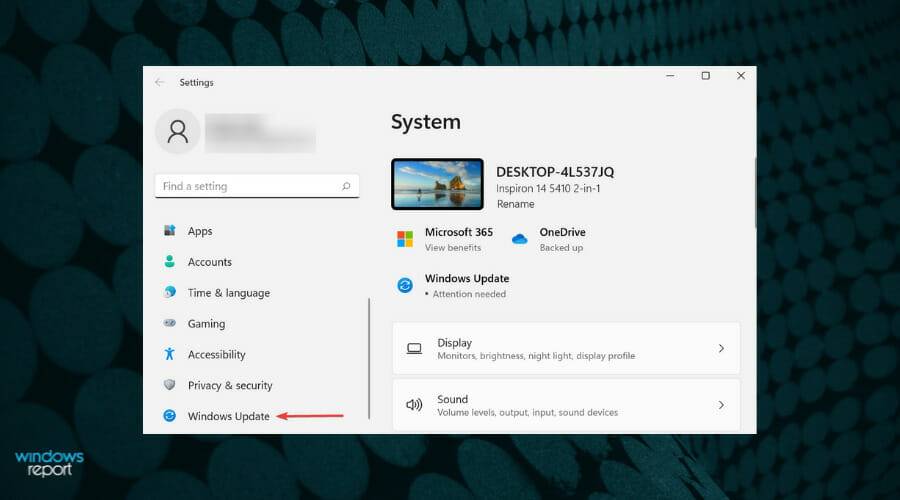Click the desktop wallpaper thumbnail
The image size is (900, 500).
pyautogui.click(x=438, y=184)
